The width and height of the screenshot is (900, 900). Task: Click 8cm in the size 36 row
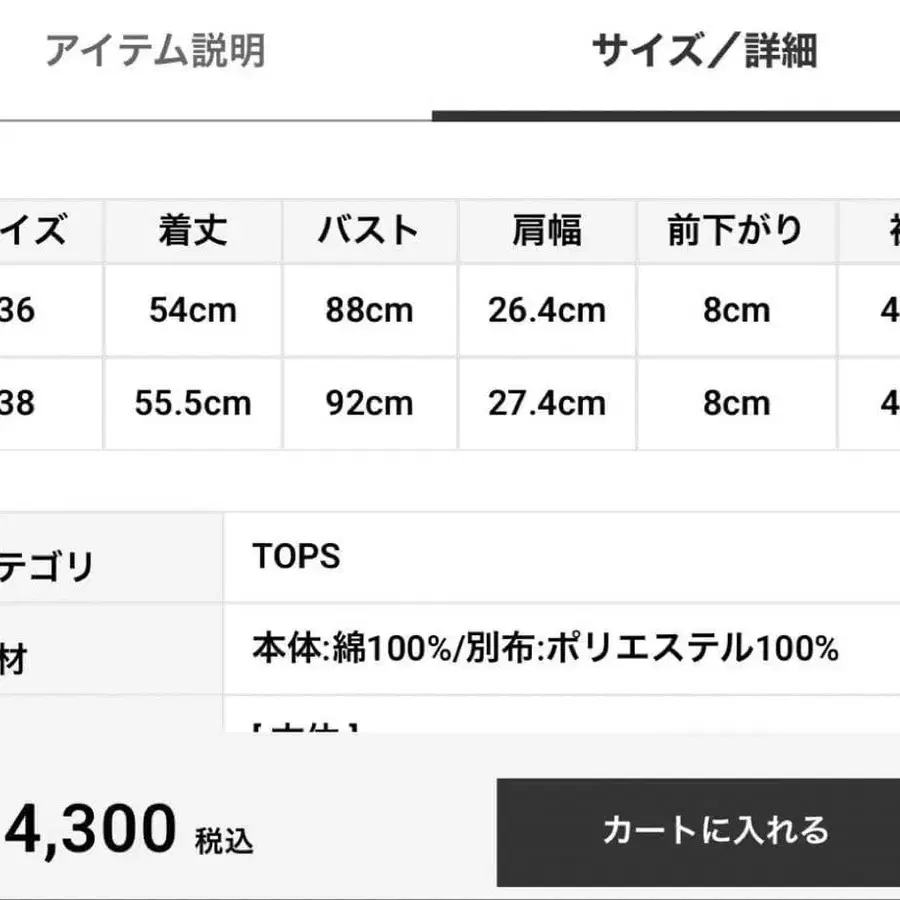736,310
